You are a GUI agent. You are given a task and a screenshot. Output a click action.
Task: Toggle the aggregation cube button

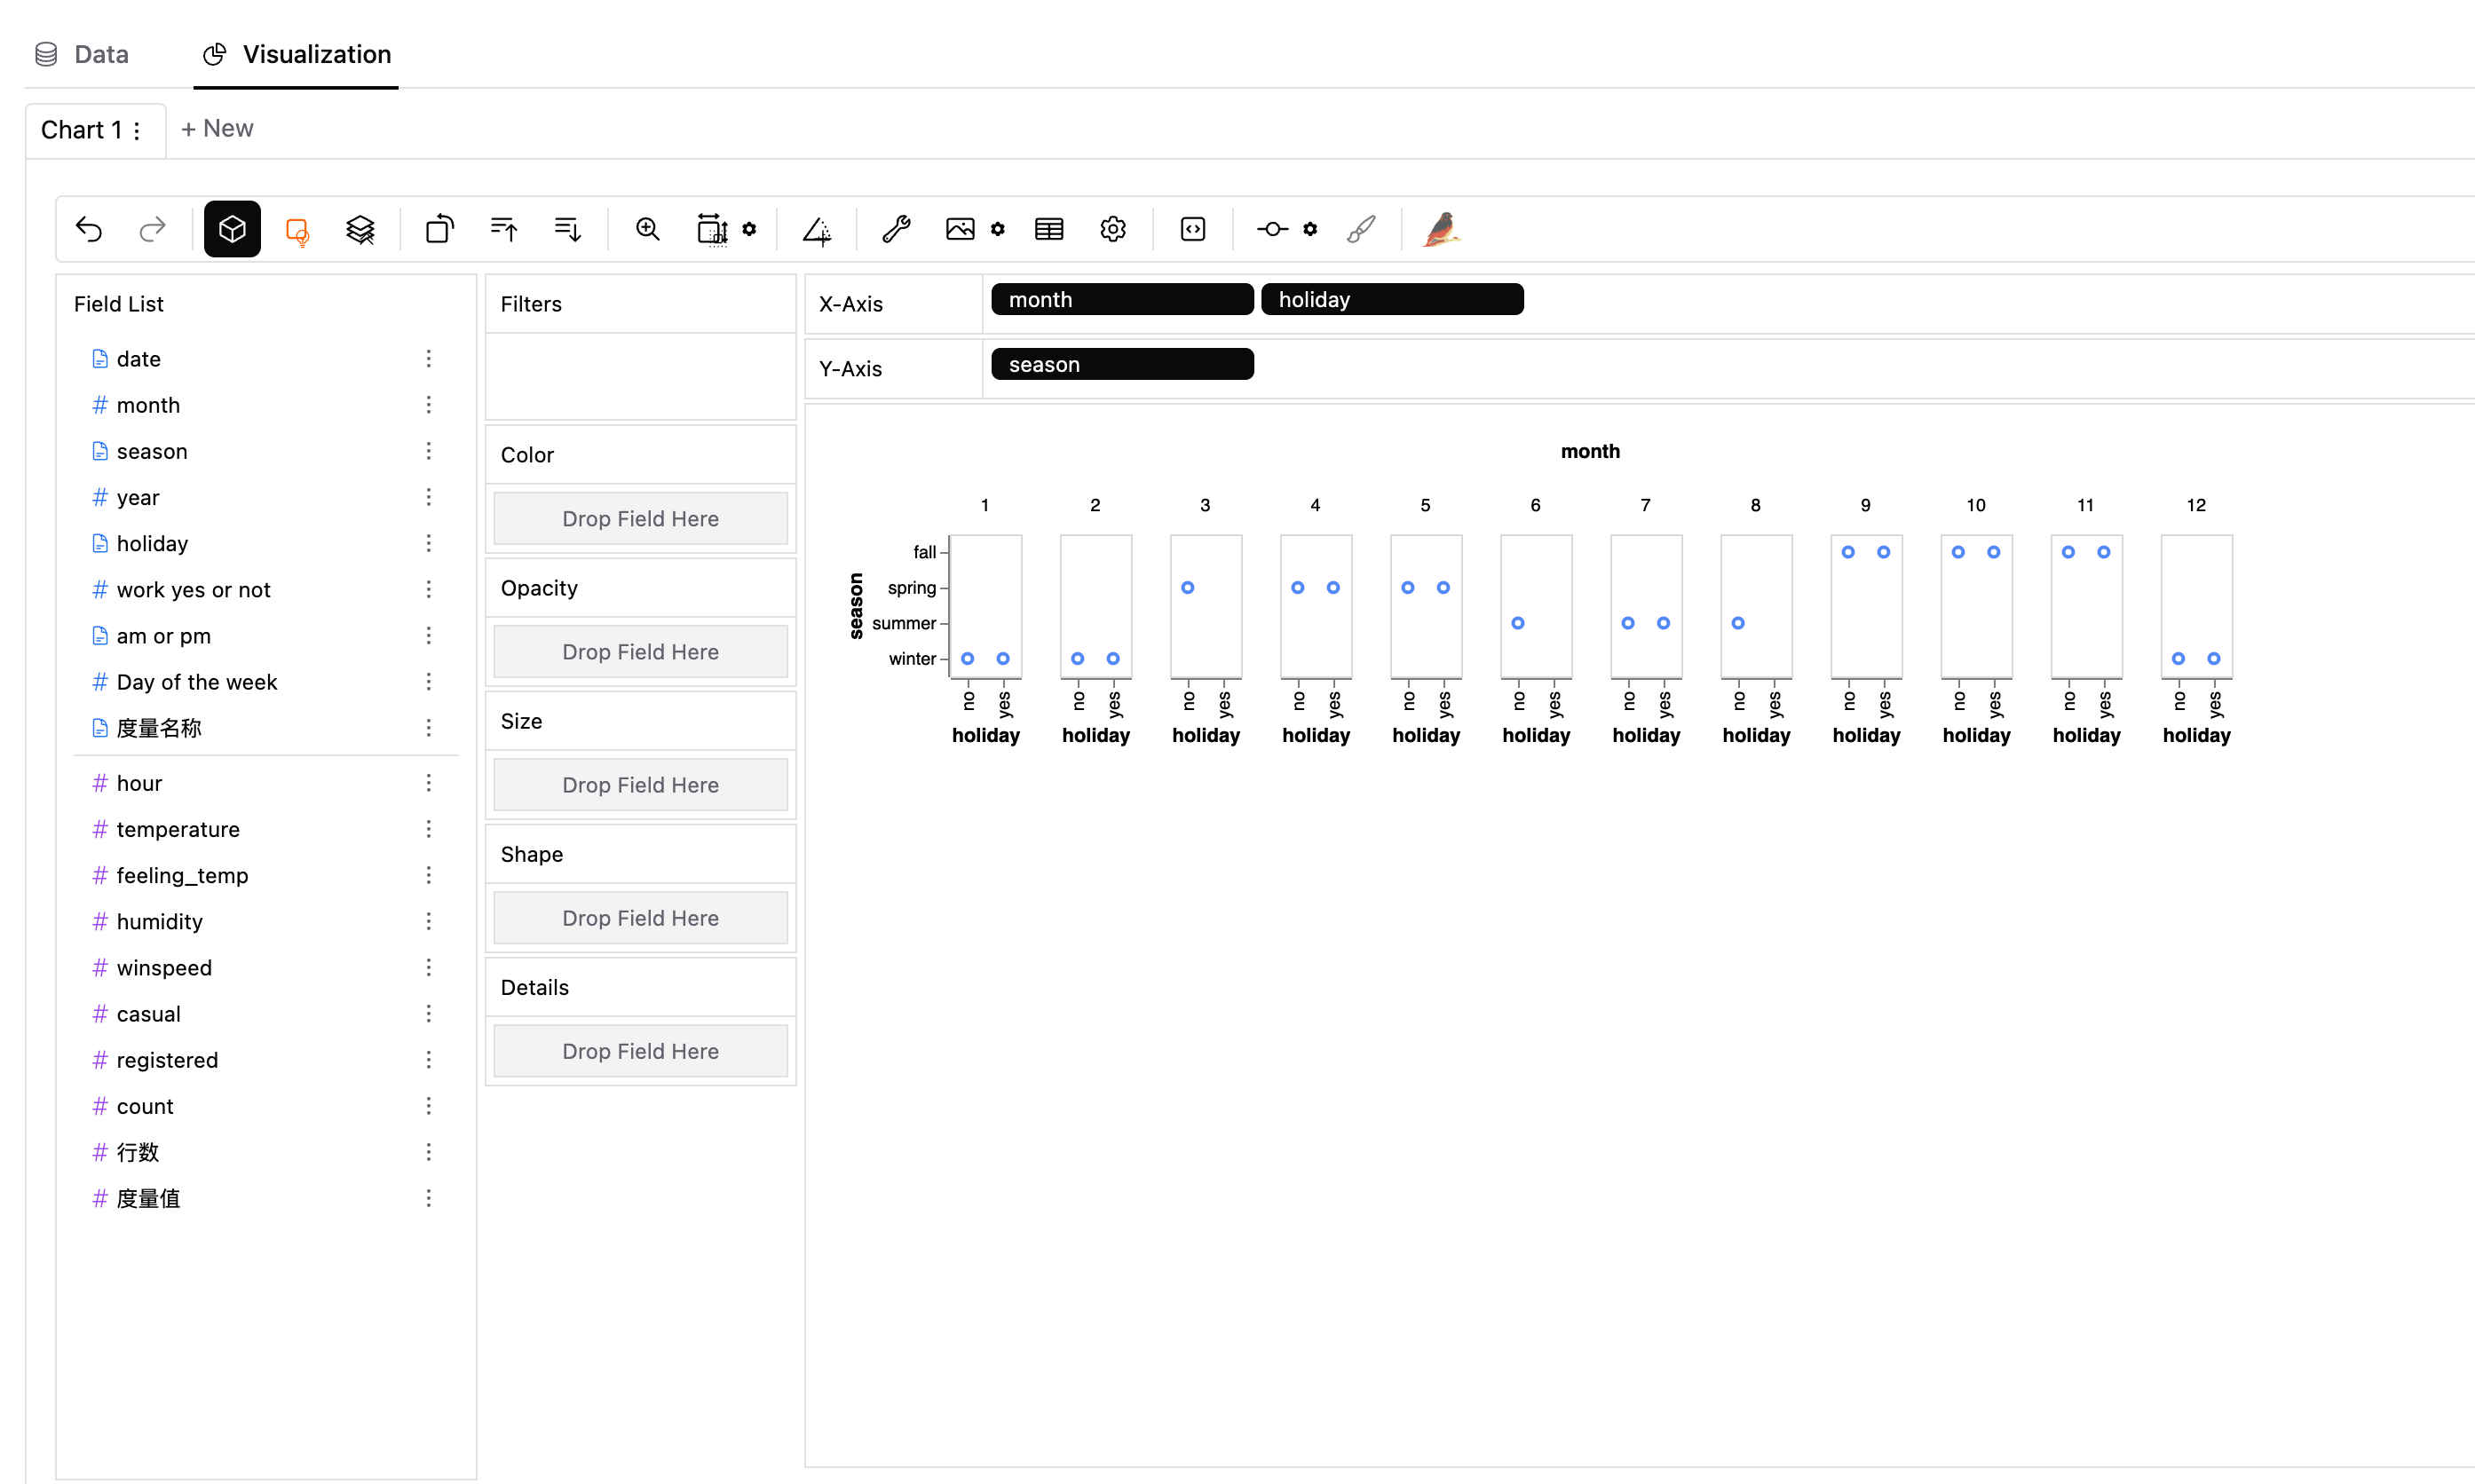[232, 229]
